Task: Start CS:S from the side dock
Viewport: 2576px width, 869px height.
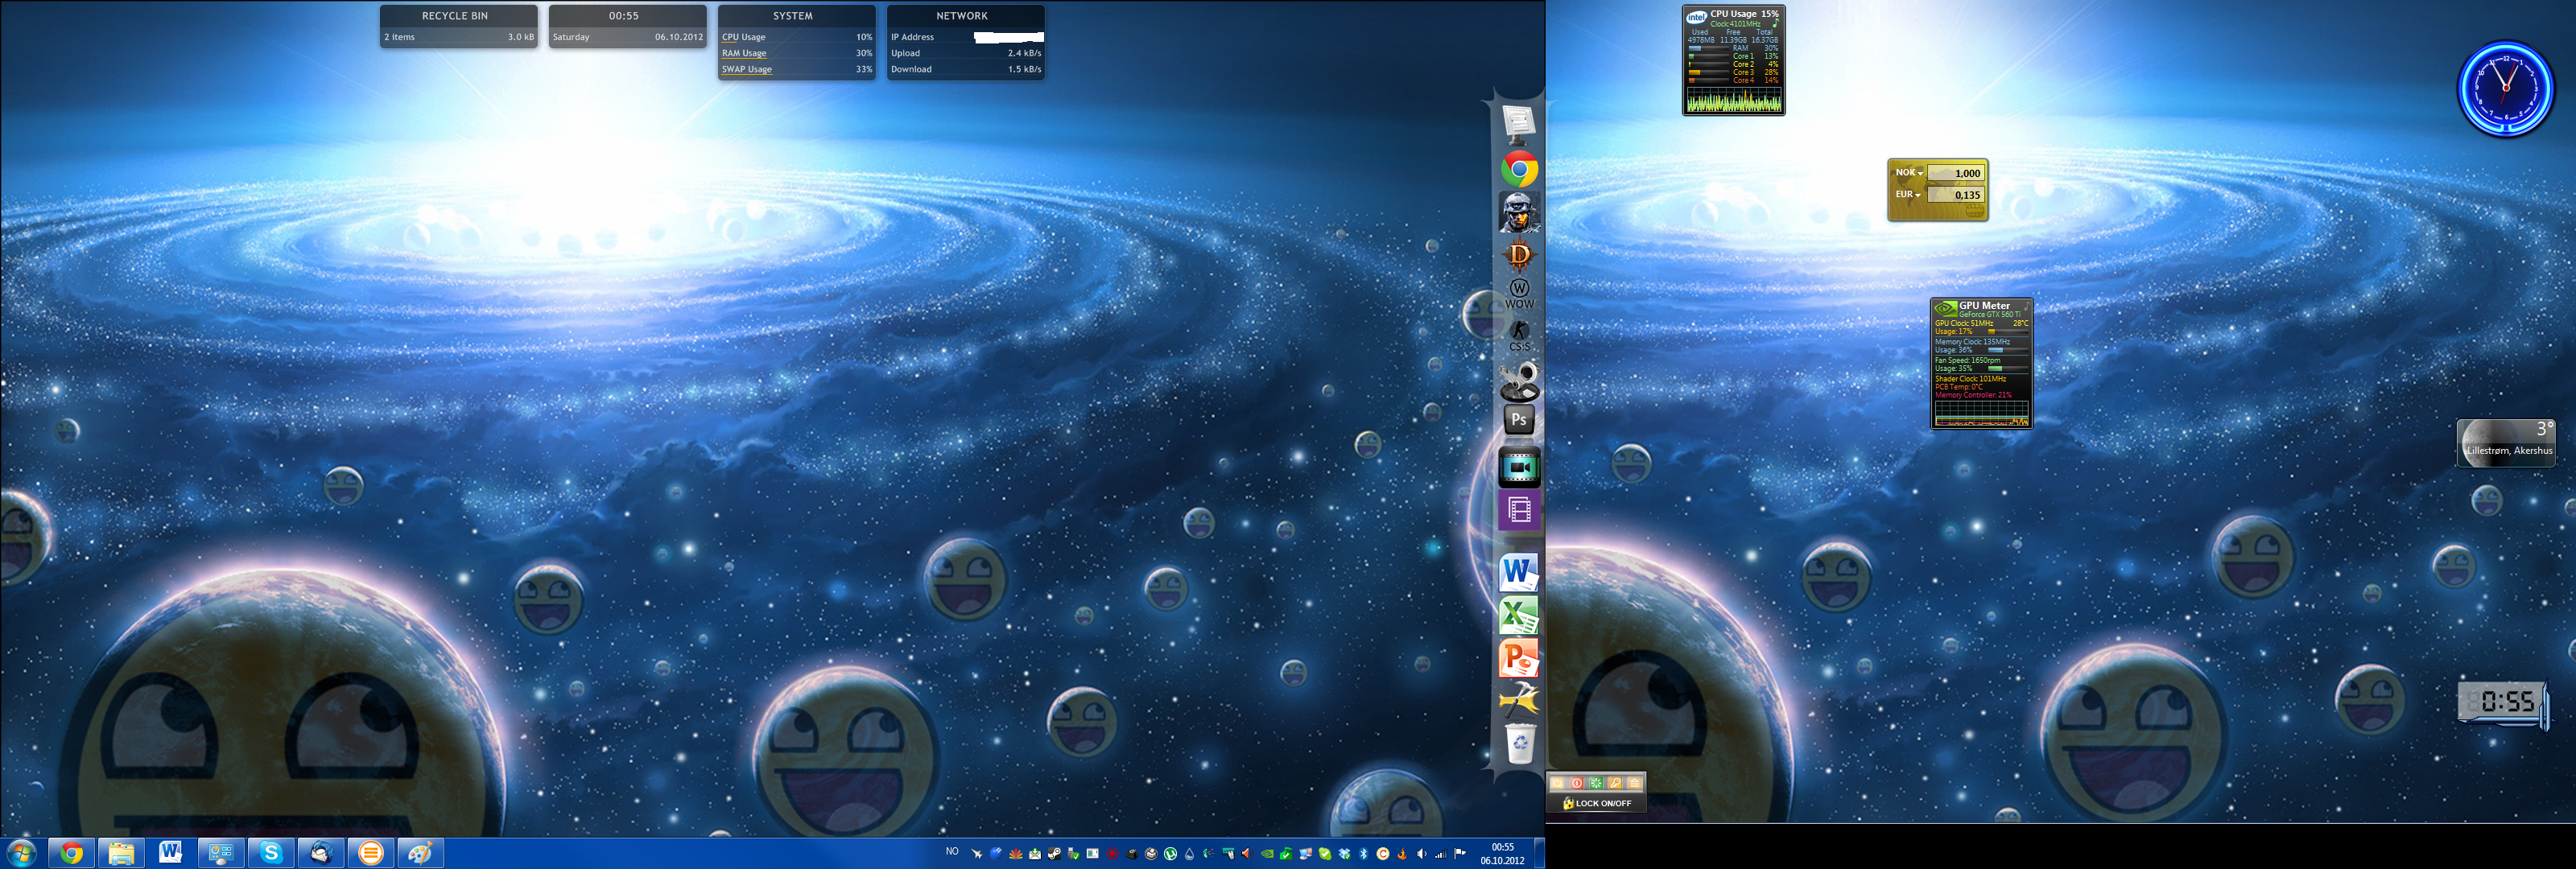Action: click(1519, 336)
